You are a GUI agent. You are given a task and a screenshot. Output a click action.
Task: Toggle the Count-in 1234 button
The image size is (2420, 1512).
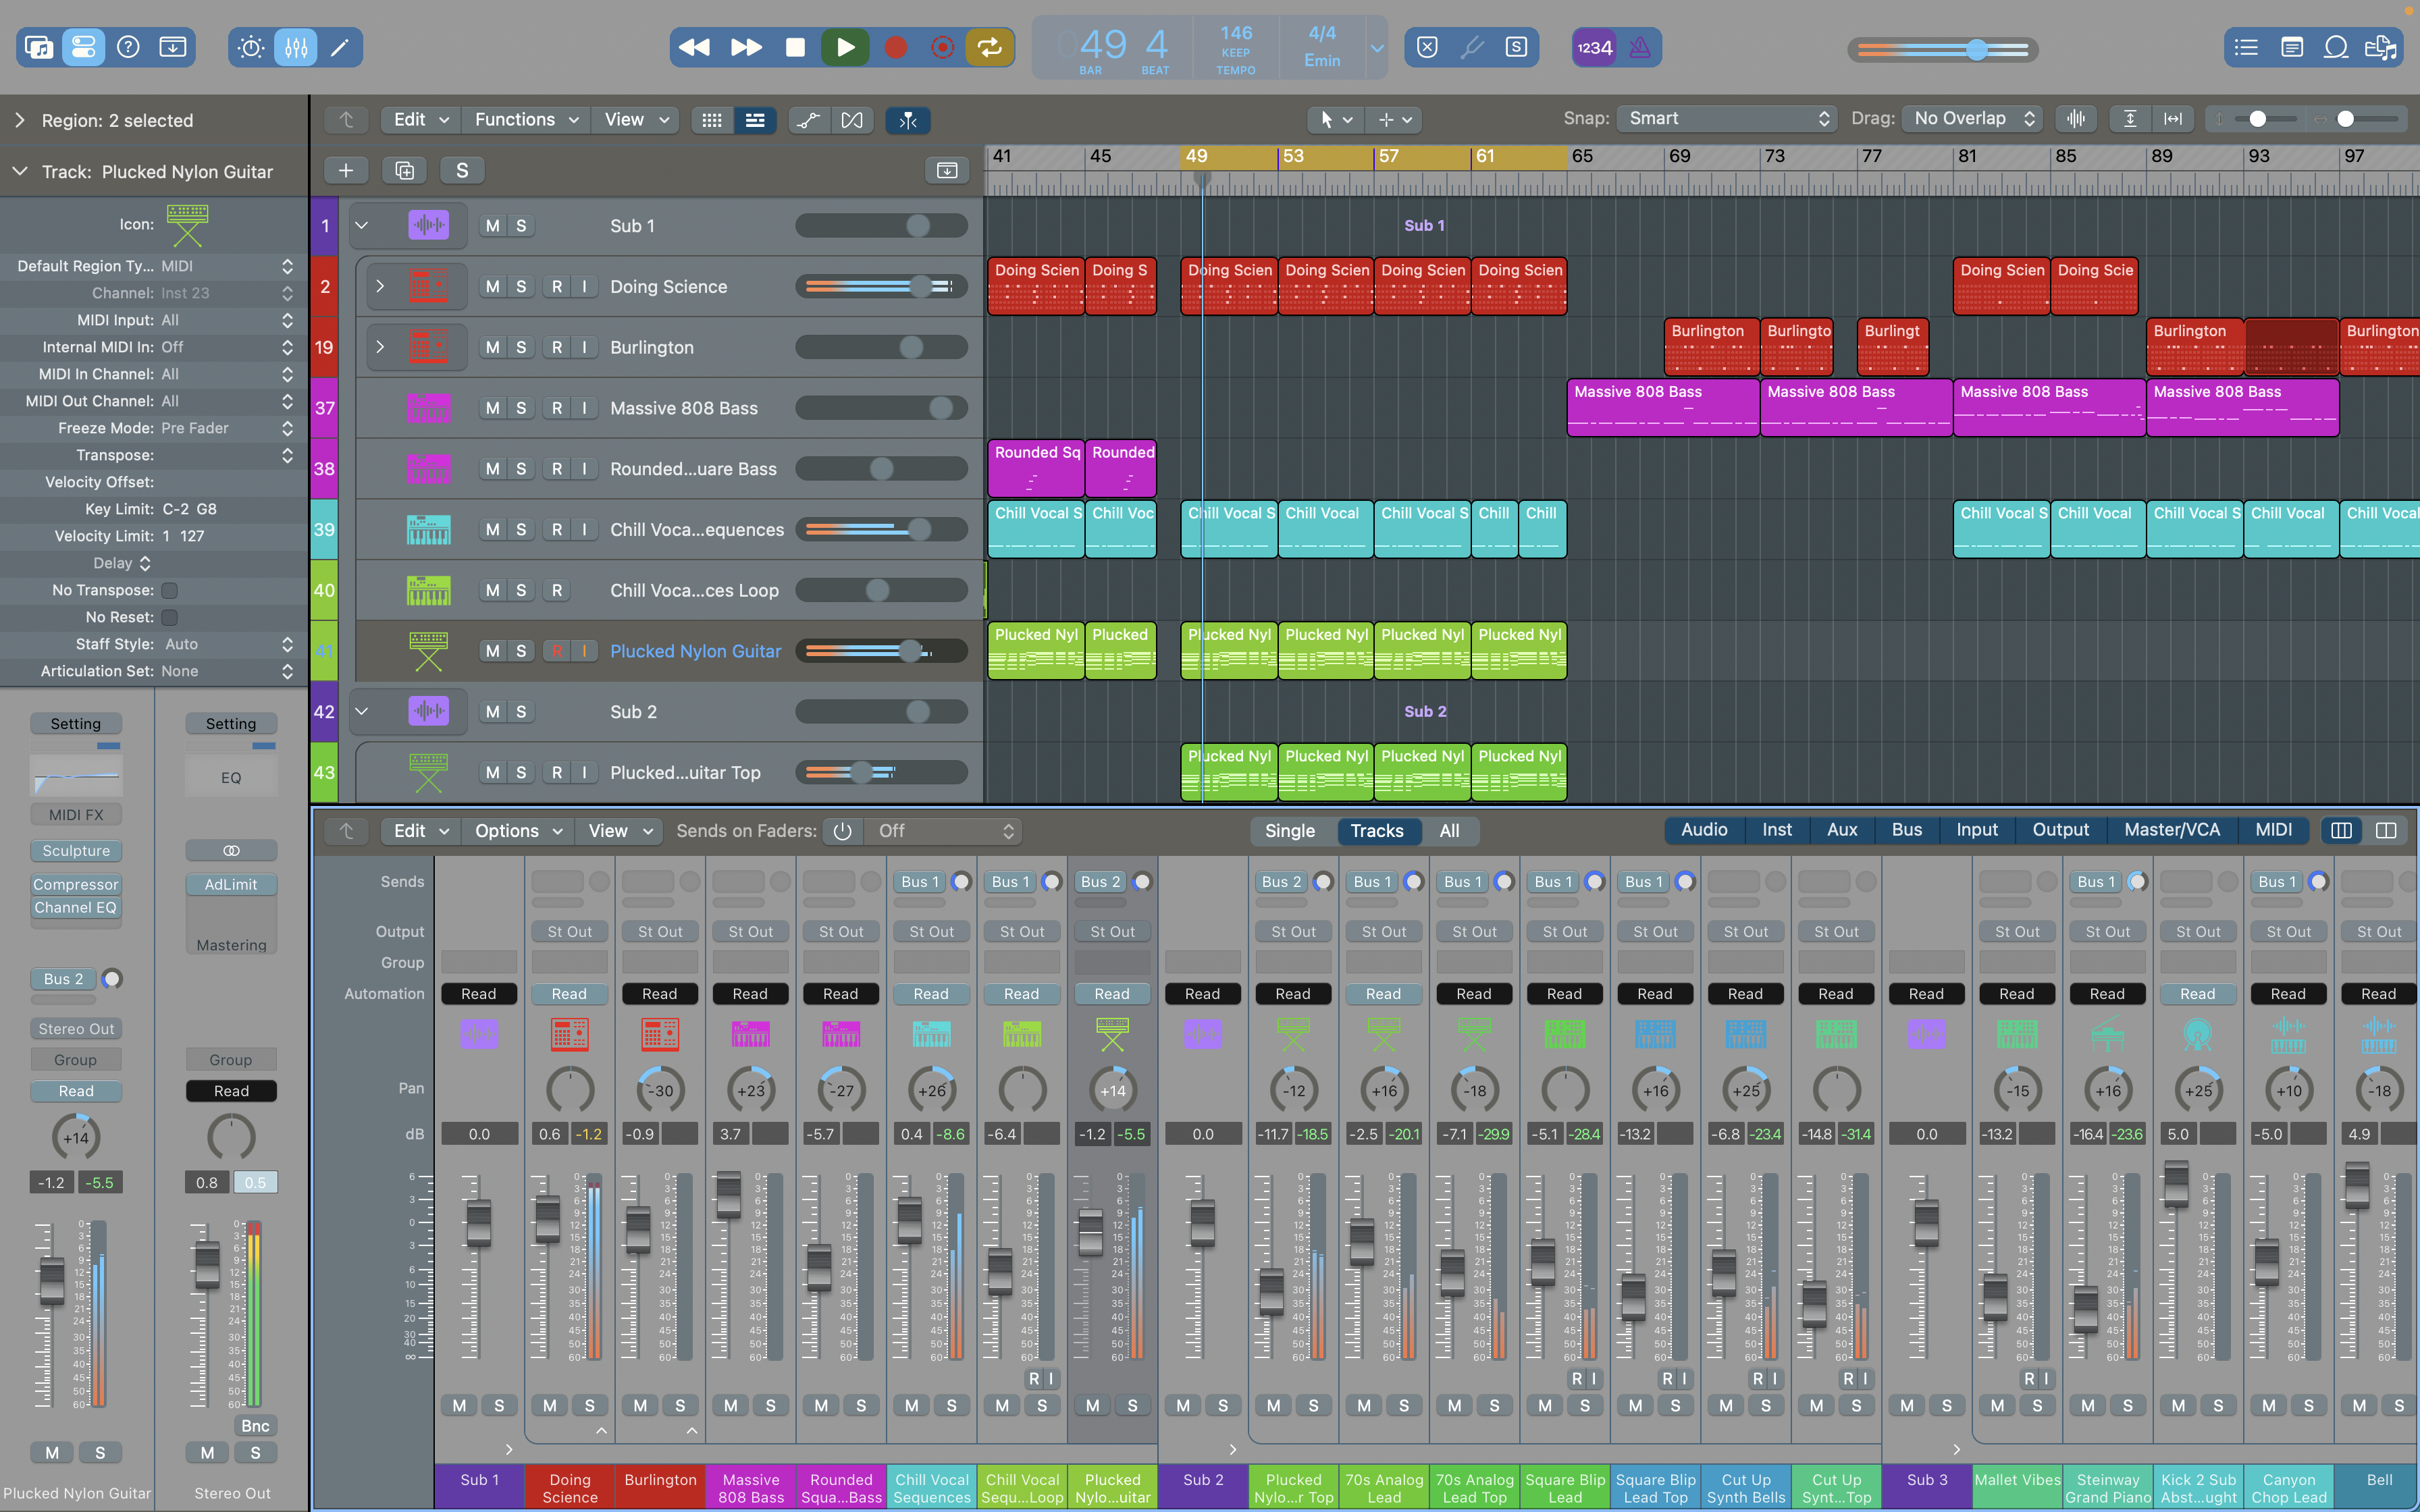pos(1594,47)
